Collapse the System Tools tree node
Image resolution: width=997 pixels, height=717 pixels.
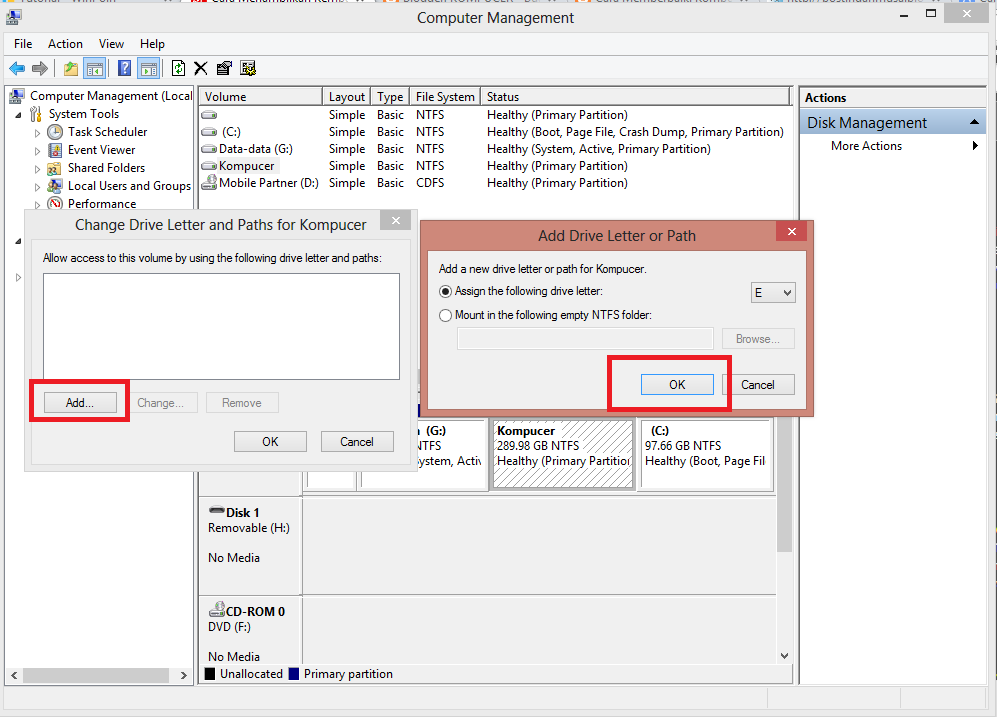[x=18, y=115]
